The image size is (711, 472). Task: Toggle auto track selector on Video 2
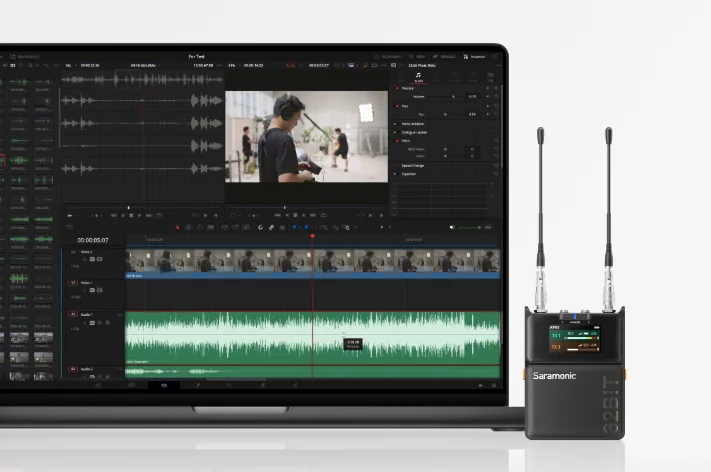(92, 259)
